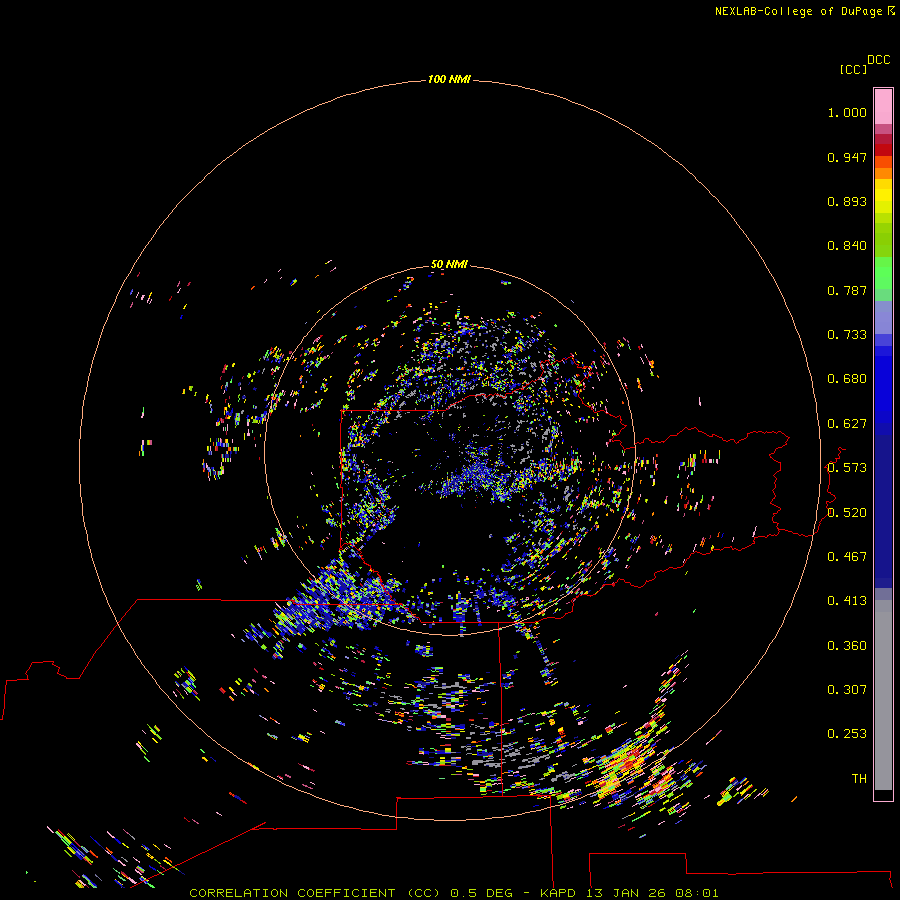Click the "[CC]" legend unit label
This screenshot has height=900, width=900.
(x=853, y=69)
